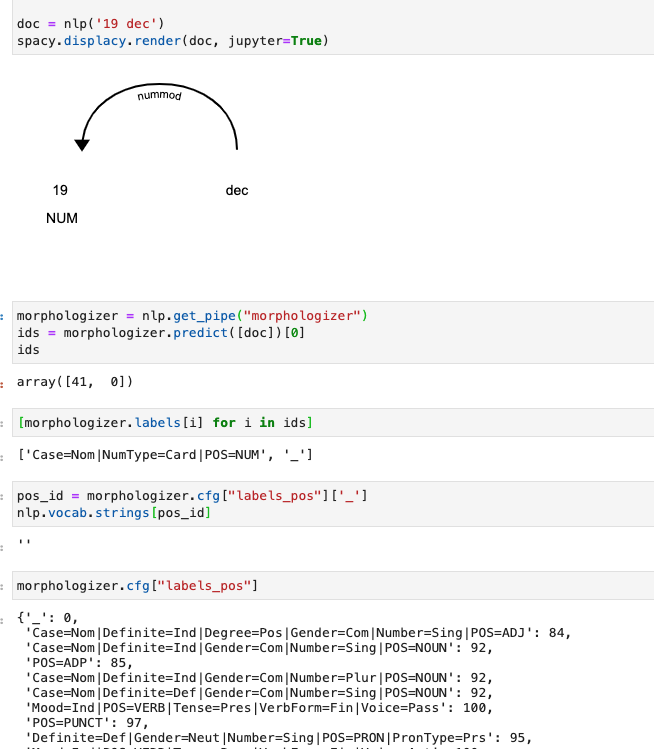Focus the cell containing only morphologizer.cfg["labels_pos"]

click(x=333, y=586)
